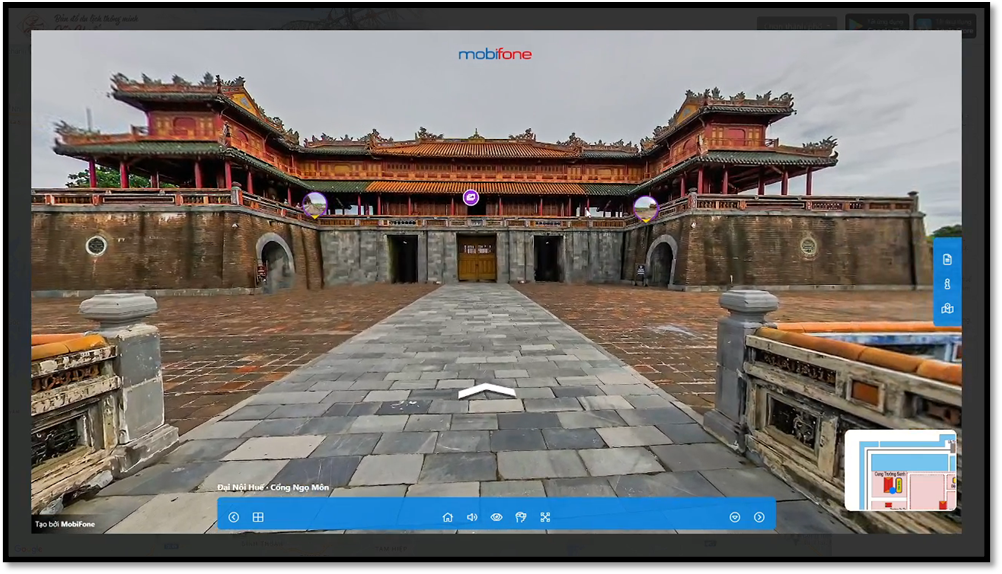Click the left purple scene hotspot on the gate
Screen dimensions: 1002x574
[x=314, y=205]
